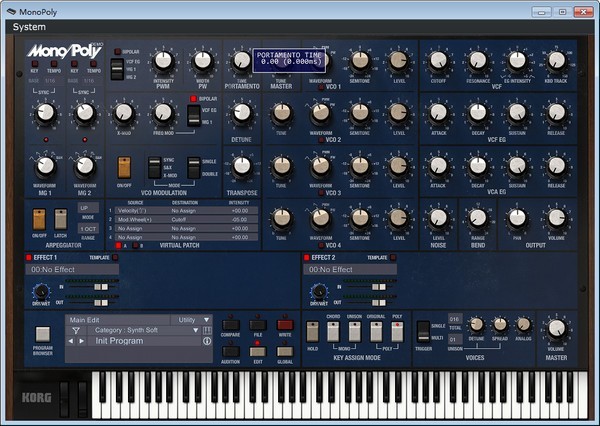
Task: Select the filter funnel icon
Action: 76,331
